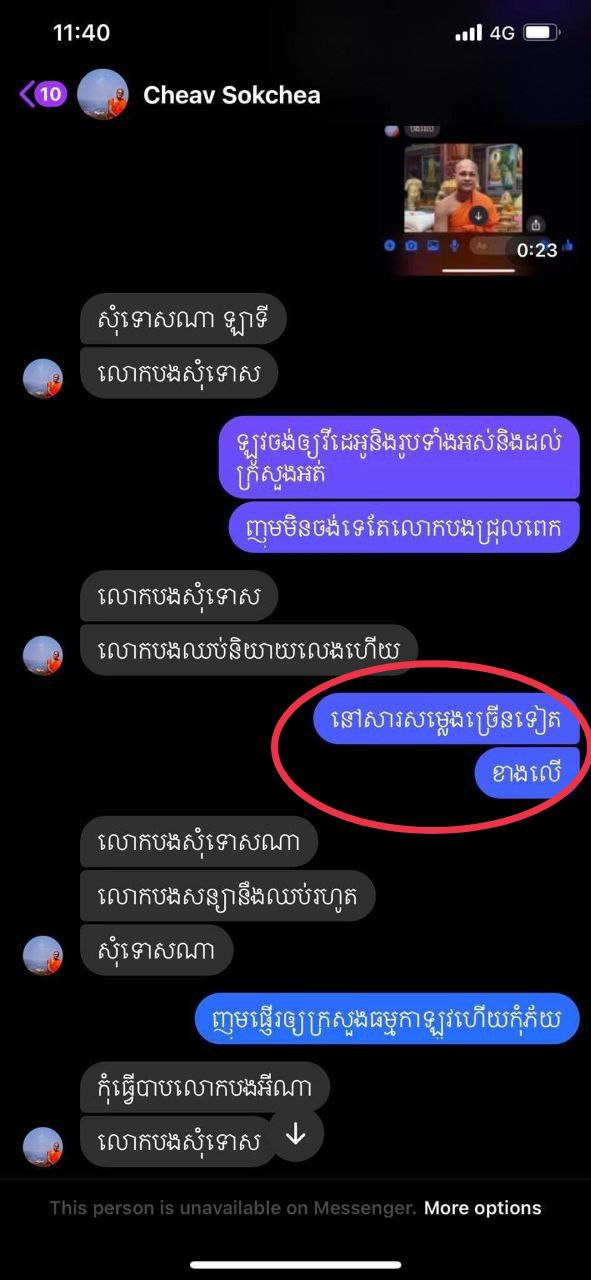Tap the 11:40 clock in status bar
The height and width of the screenshot is (1280, 591).
(81, 32)
